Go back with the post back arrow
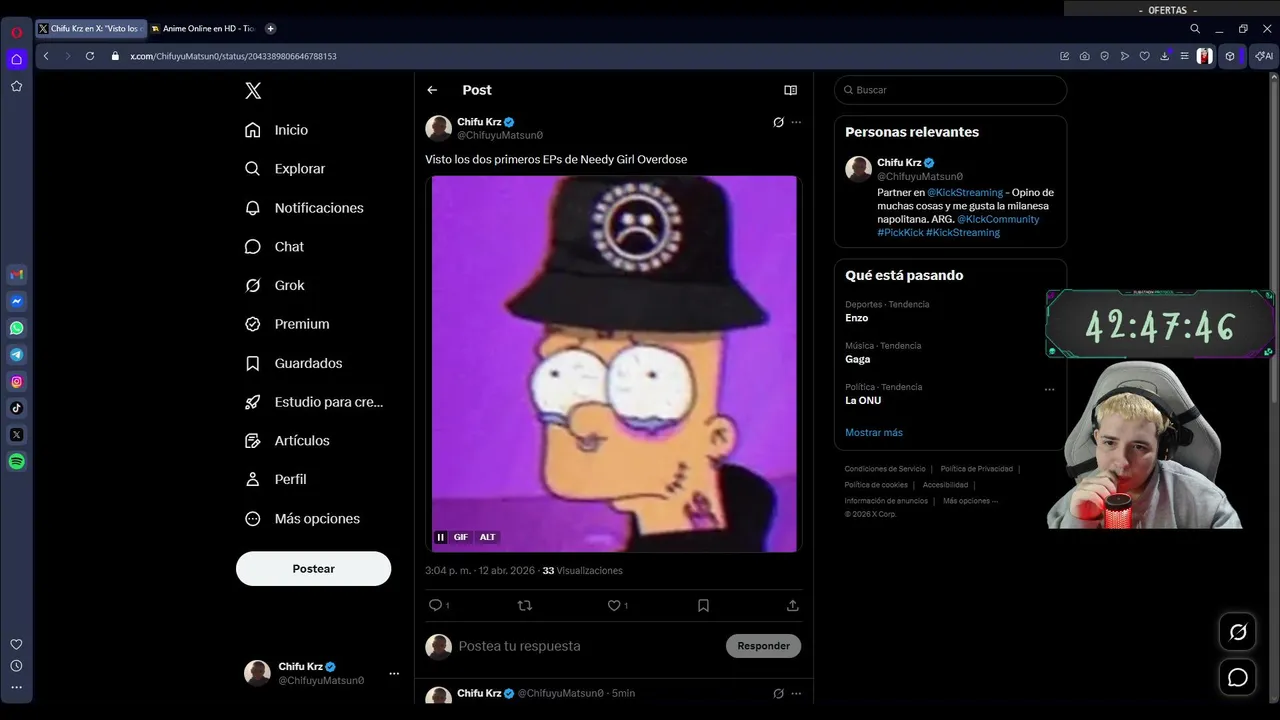 coord(432,90)
